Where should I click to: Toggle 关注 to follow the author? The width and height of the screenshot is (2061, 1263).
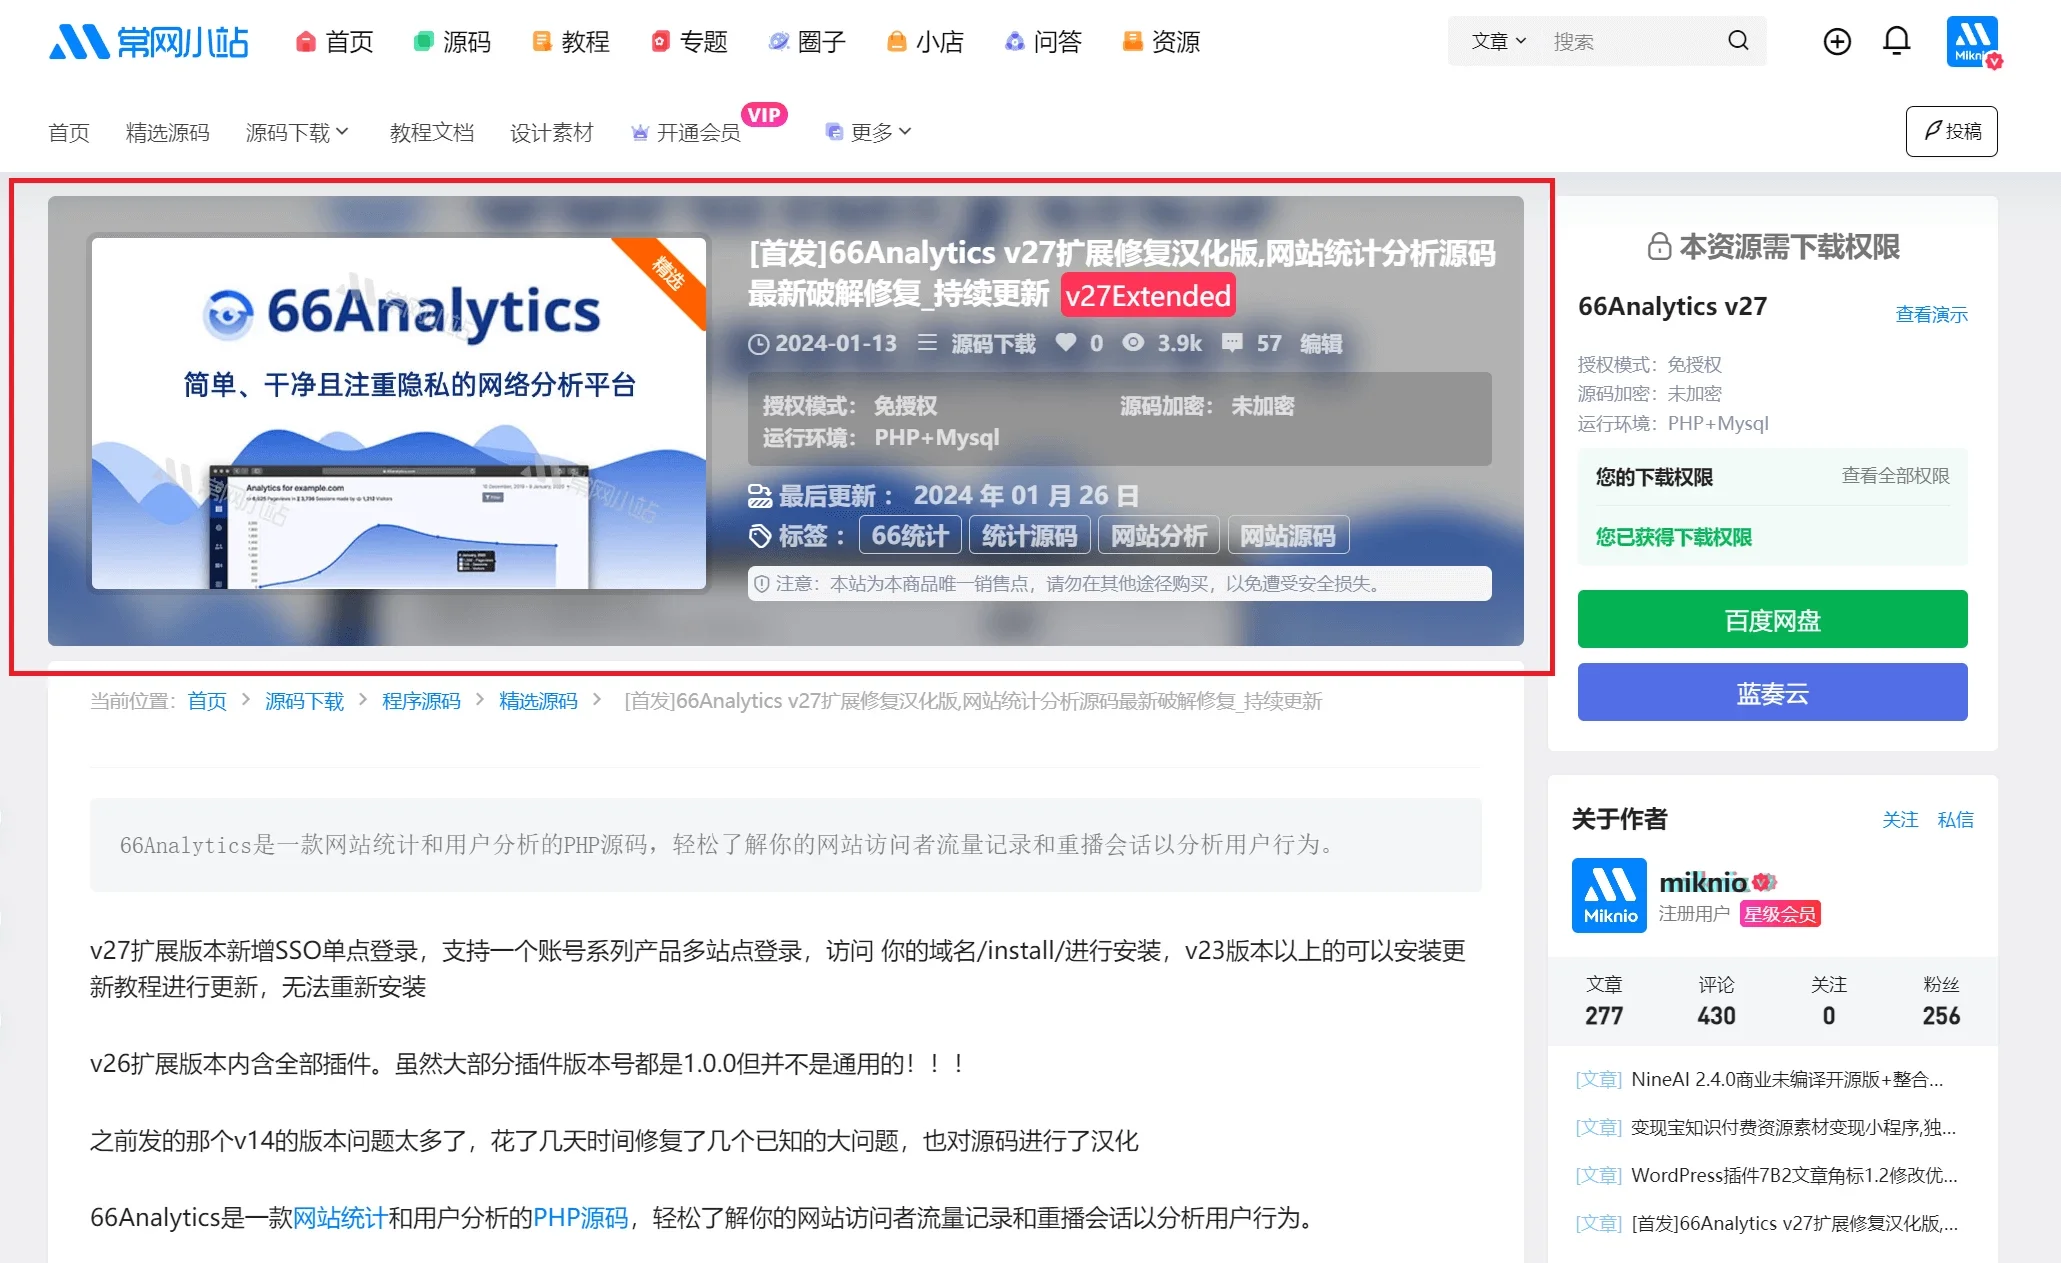coord(1900,819)
